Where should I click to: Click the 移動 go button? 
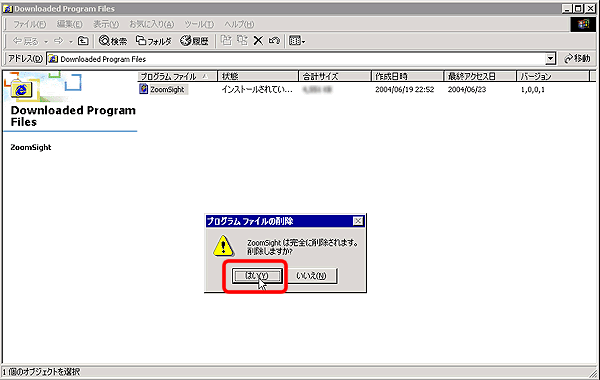[577, 59]
